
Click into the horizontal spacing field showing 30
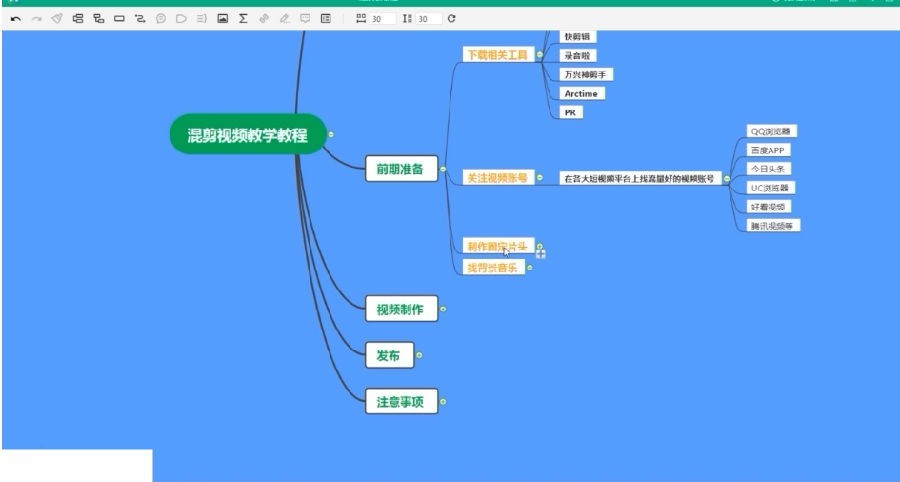(x=382, y=19)
